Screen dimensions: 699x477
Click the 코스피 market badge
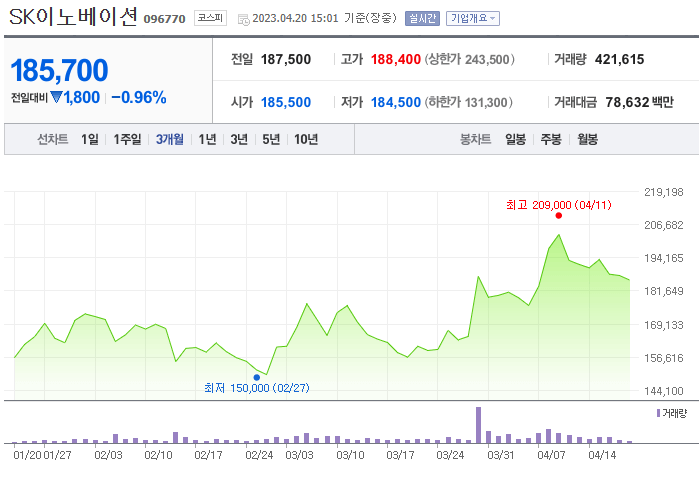pyautogui.click(x=210, y=18)
